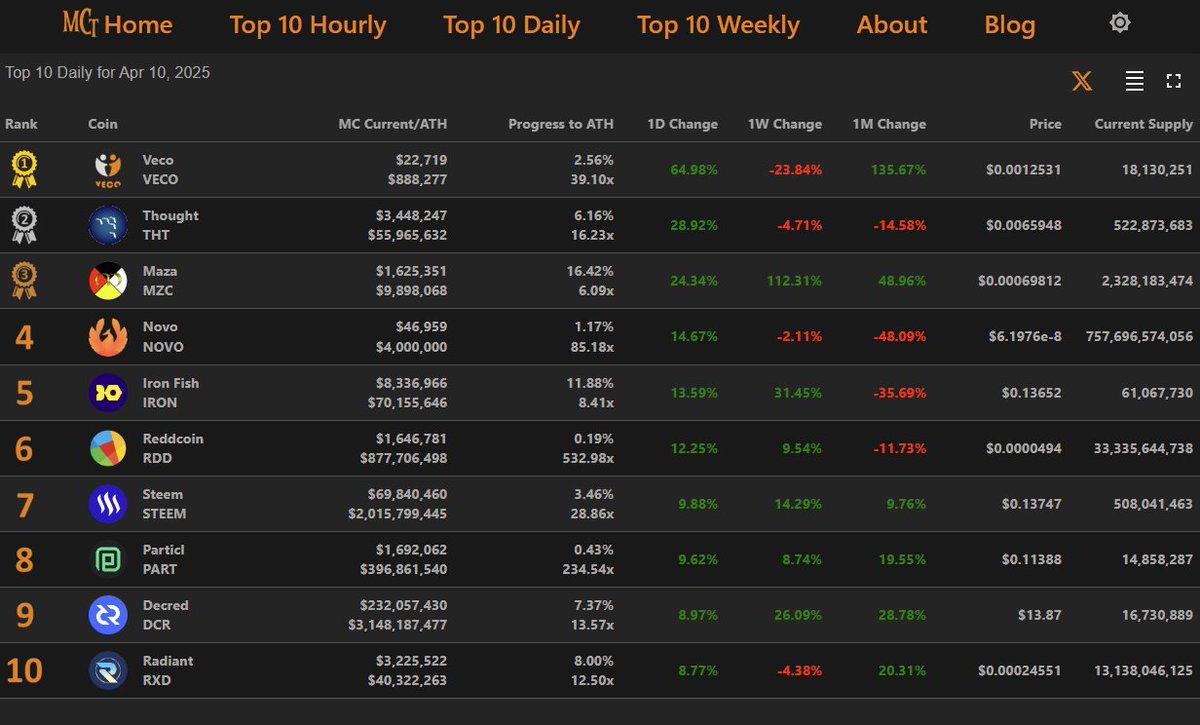
Task: Open the Top 10 Weekly tab
Action: click(718, 25)
